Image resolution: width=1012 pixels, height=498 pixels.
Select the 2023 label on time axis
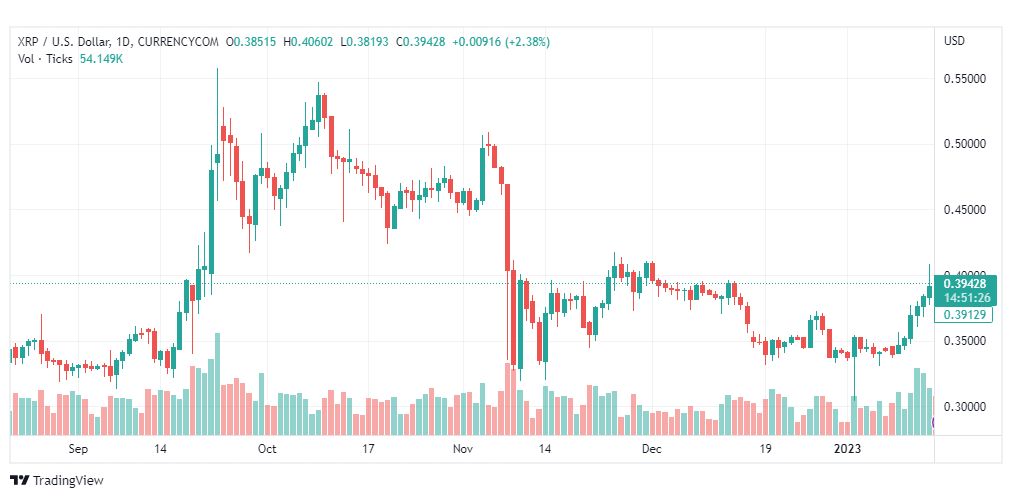click(x=847, y=450)
